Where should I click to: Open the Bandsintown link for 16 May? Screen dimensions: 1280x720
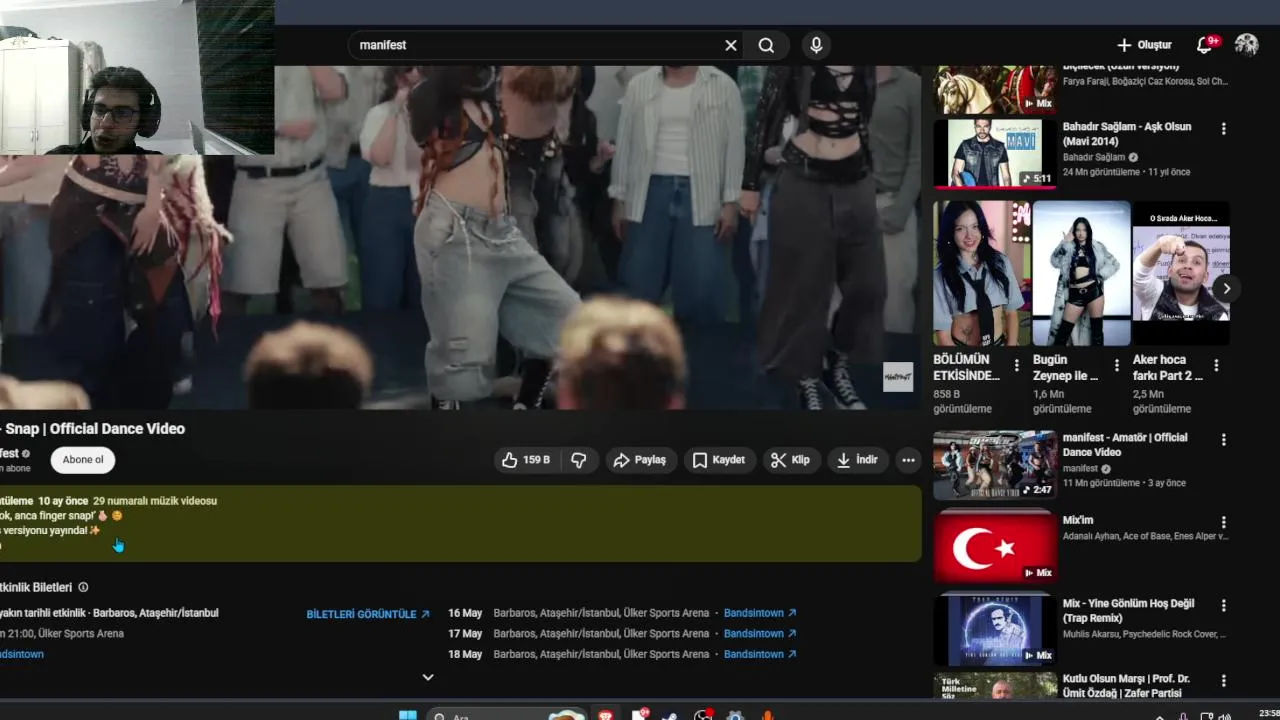pyautogui.click(x=760, y=613)
